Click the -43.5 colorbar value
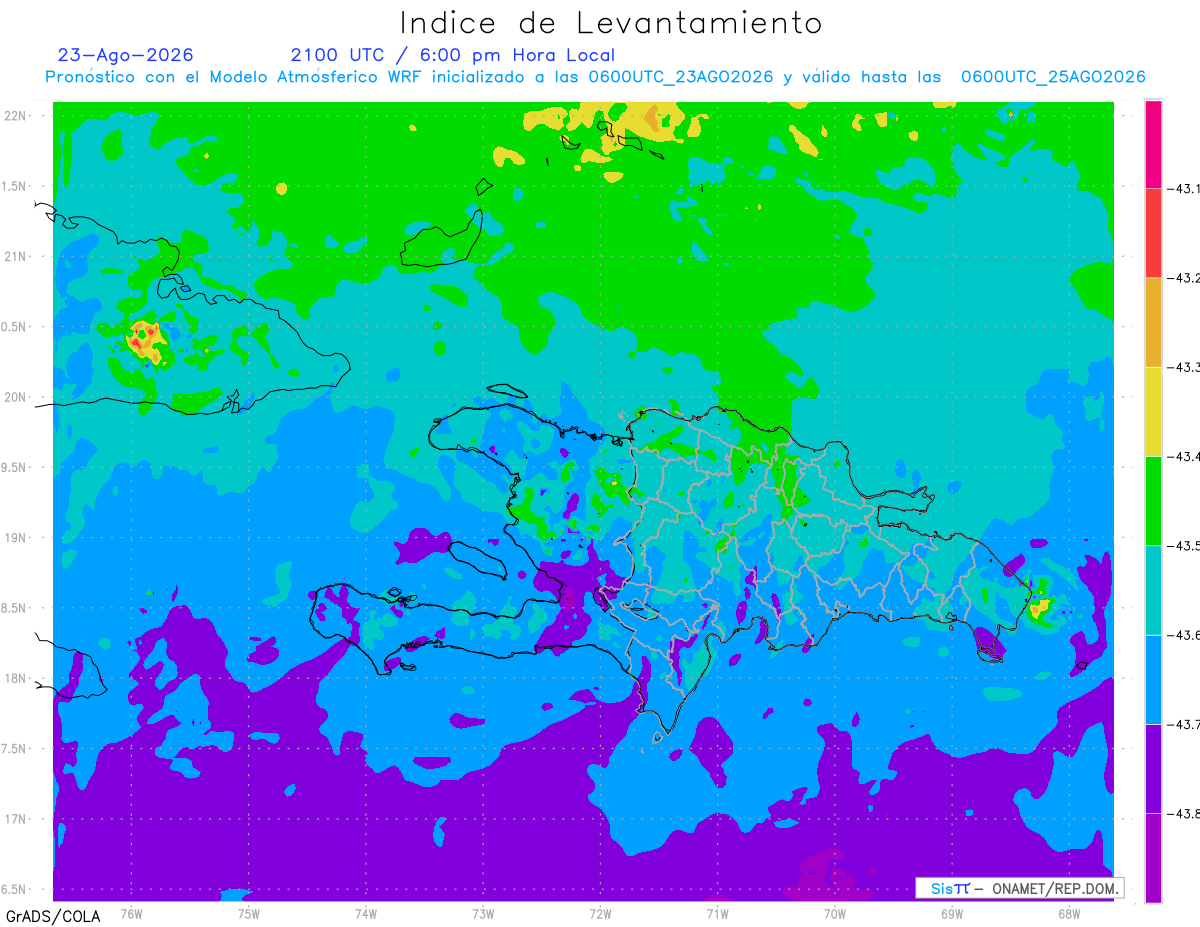 pos(1185,546)
